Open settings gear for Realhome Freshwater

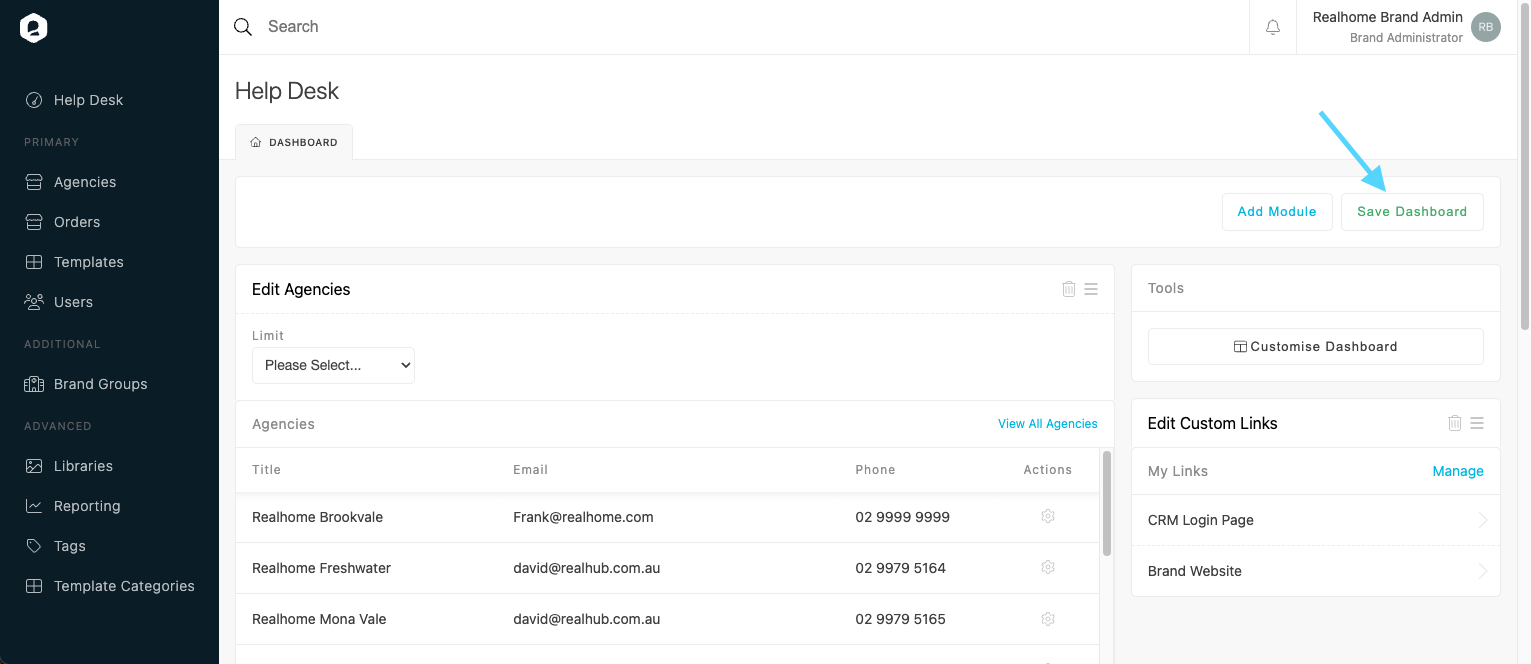(1048, 567)
